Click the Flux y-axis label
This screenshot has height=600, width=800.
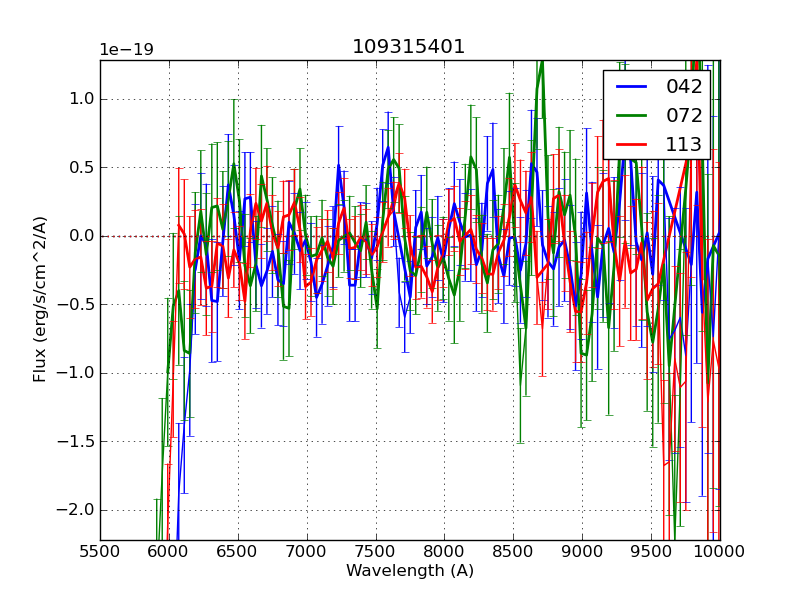(40, 299)
